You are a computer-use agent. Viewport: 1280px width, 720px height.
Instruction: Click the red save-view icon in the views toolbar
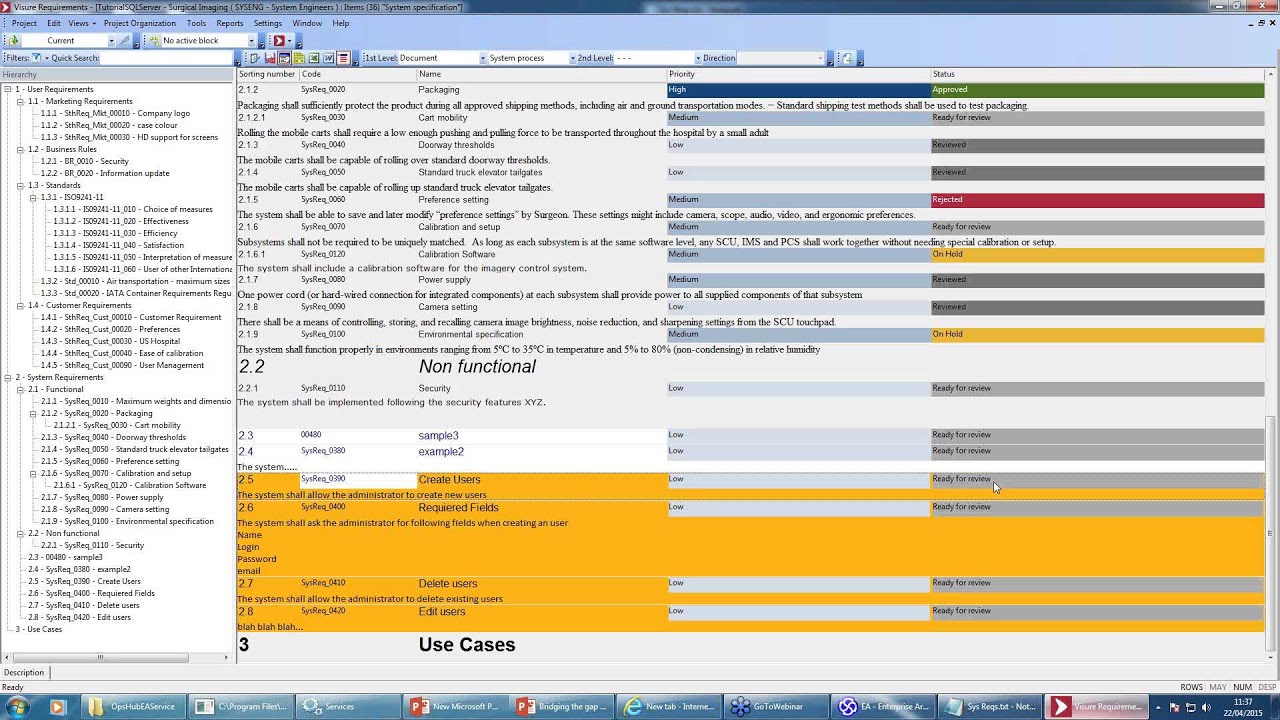270,58
